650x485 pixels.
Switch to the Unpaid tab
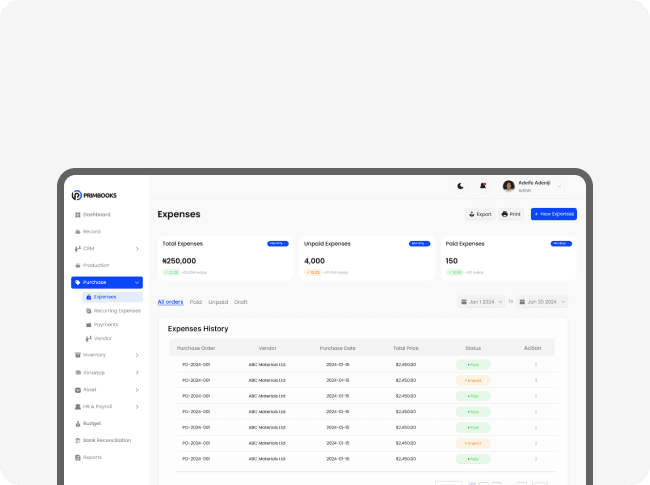click(218, 302)
